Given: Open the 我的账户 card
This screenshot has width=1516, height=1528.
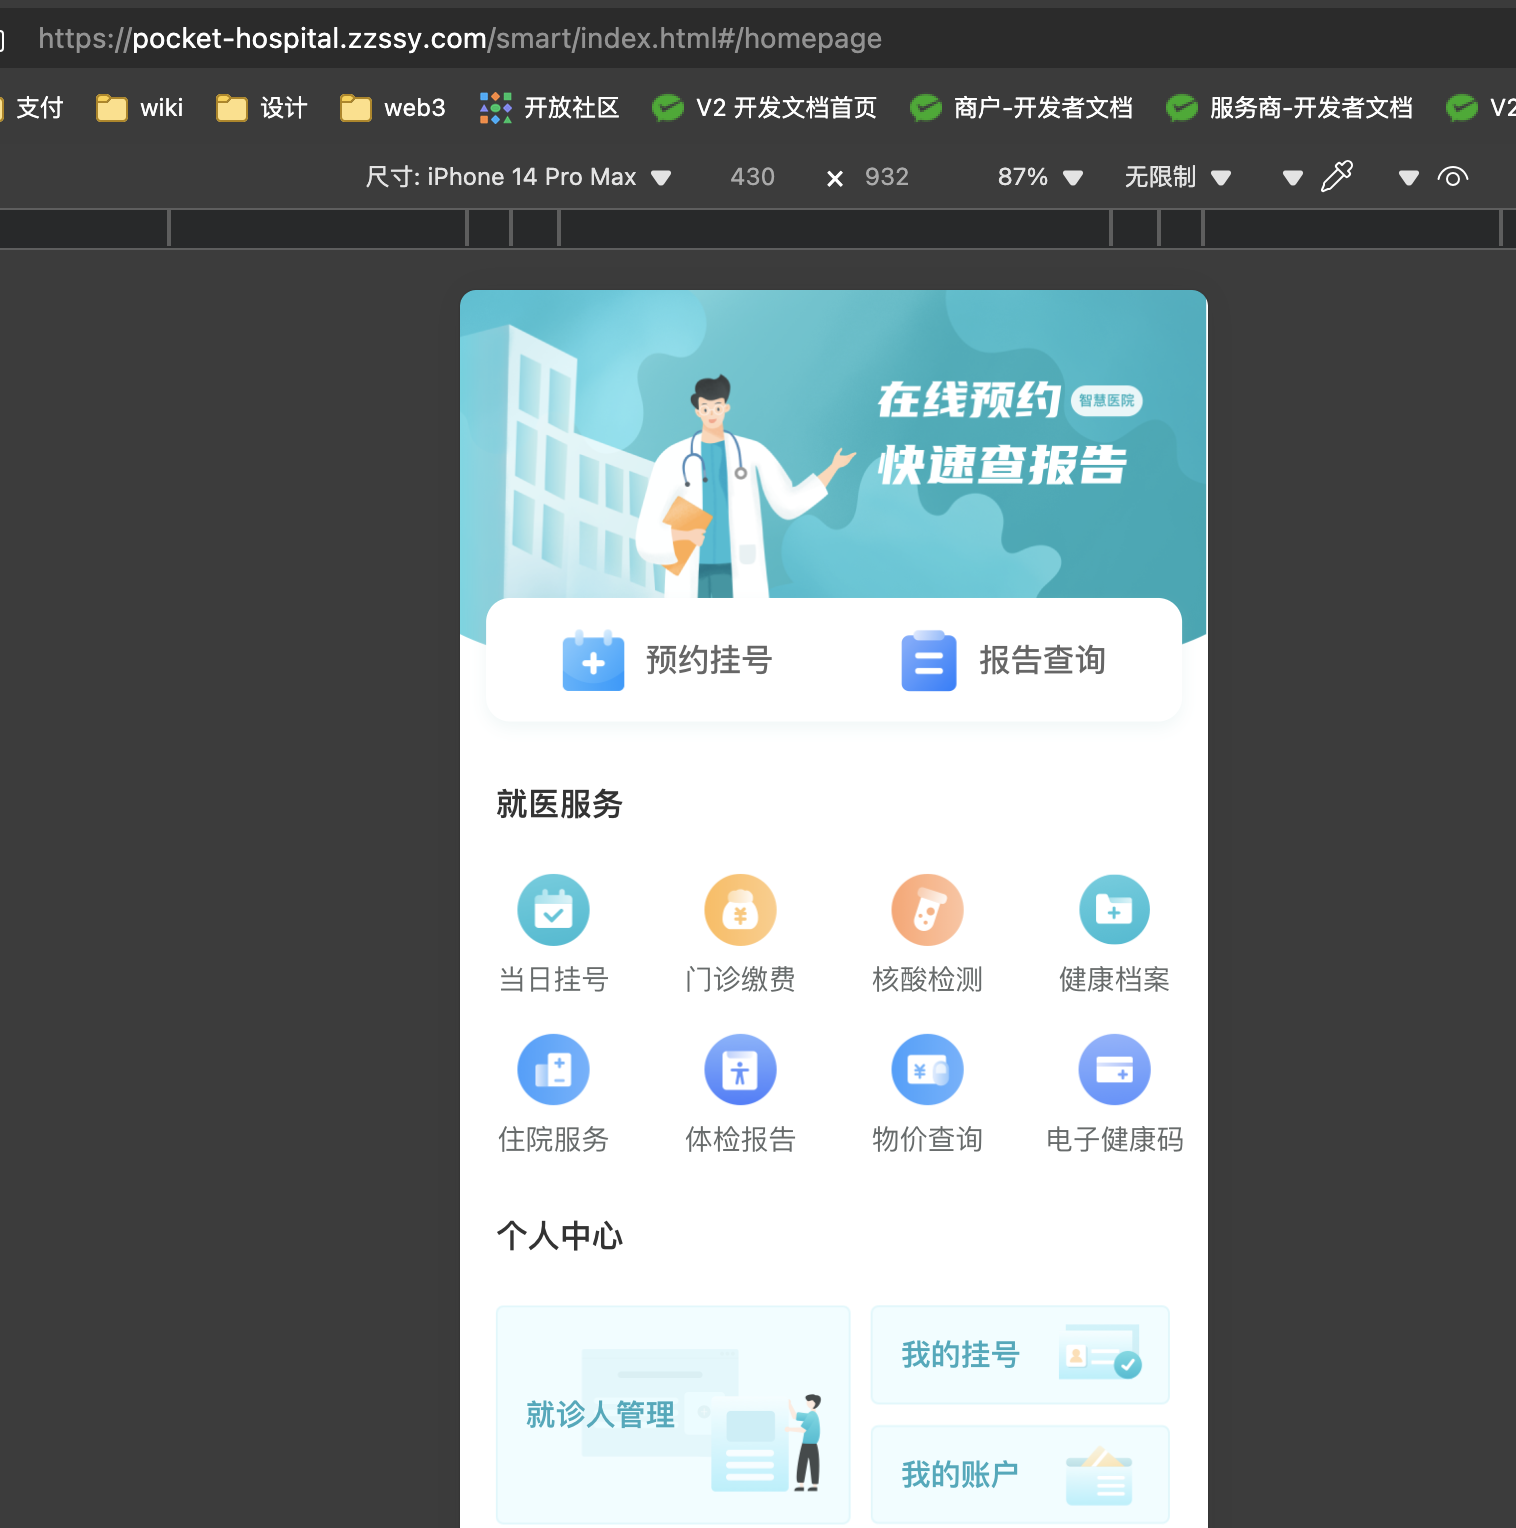Looking at the screenshot, I should 1020,1474.
